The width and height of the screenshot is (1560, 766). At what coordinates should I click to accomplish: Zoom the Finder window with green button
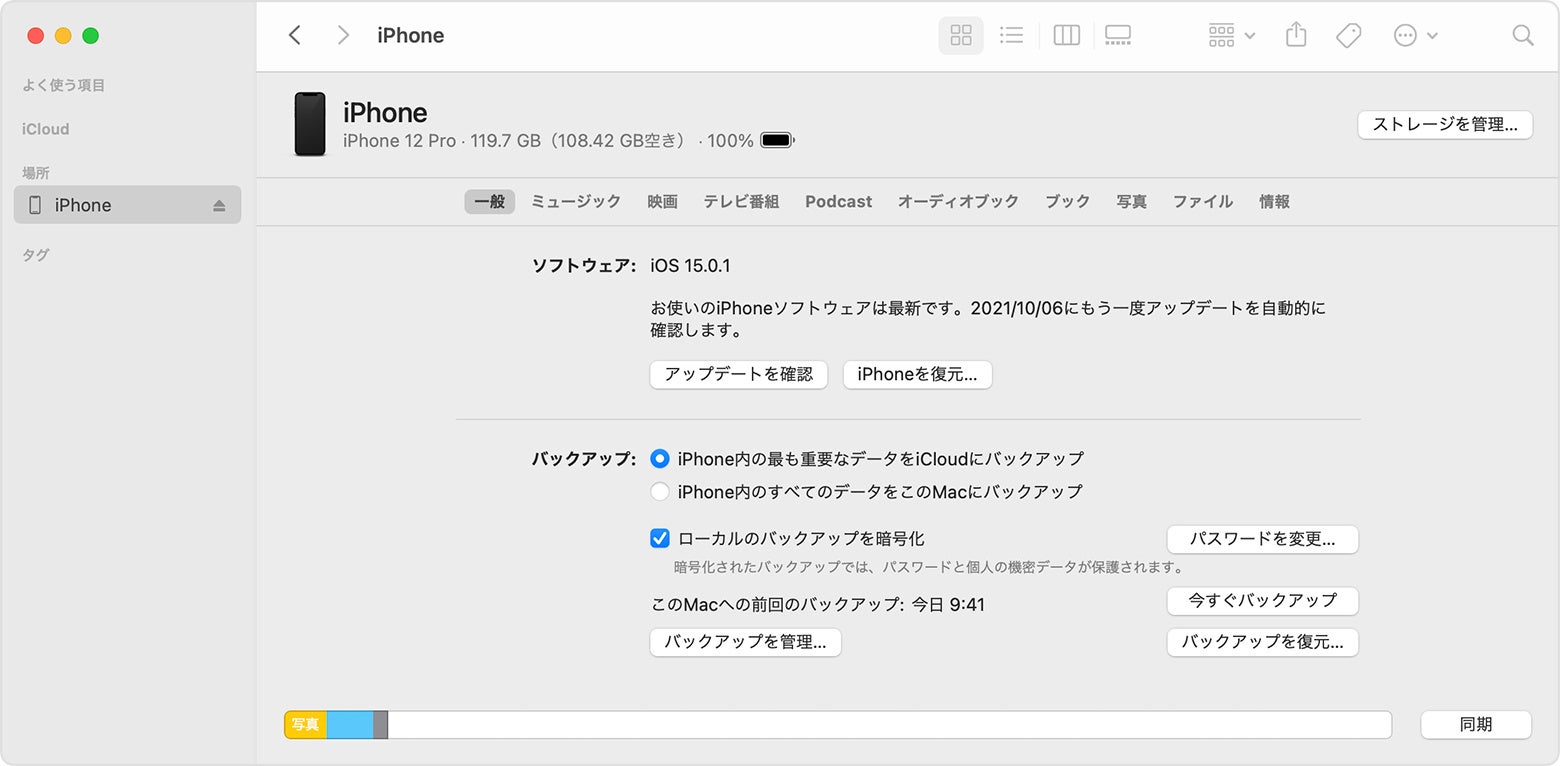pyautogui.click(x=90, y=36)
